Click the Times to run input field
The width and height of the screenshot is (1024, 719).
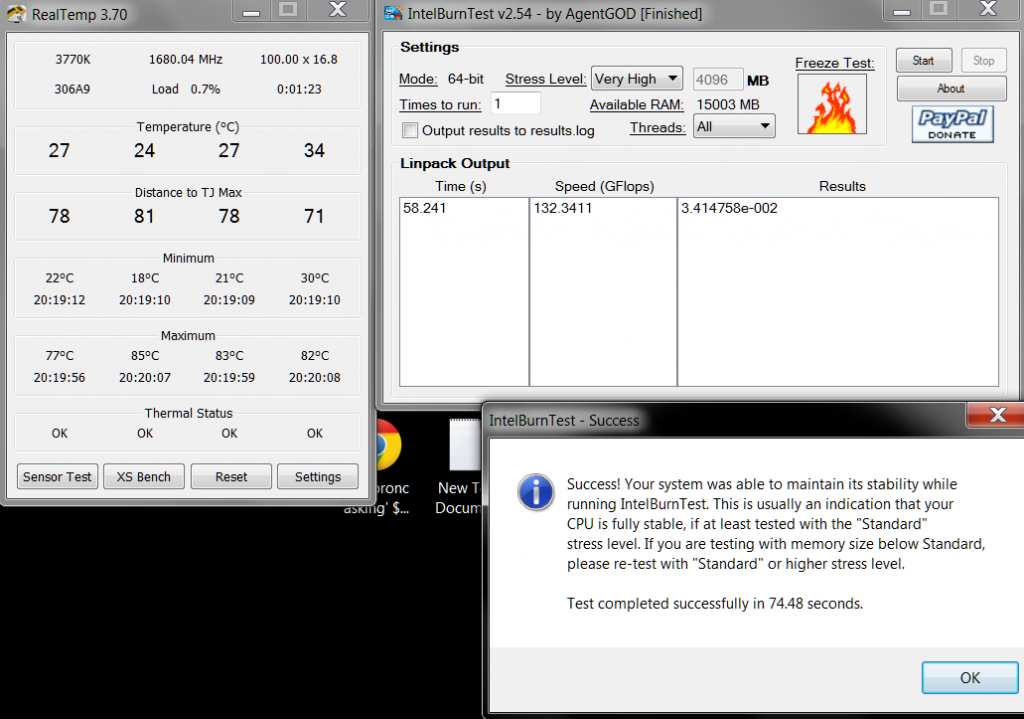coord(515,104)
